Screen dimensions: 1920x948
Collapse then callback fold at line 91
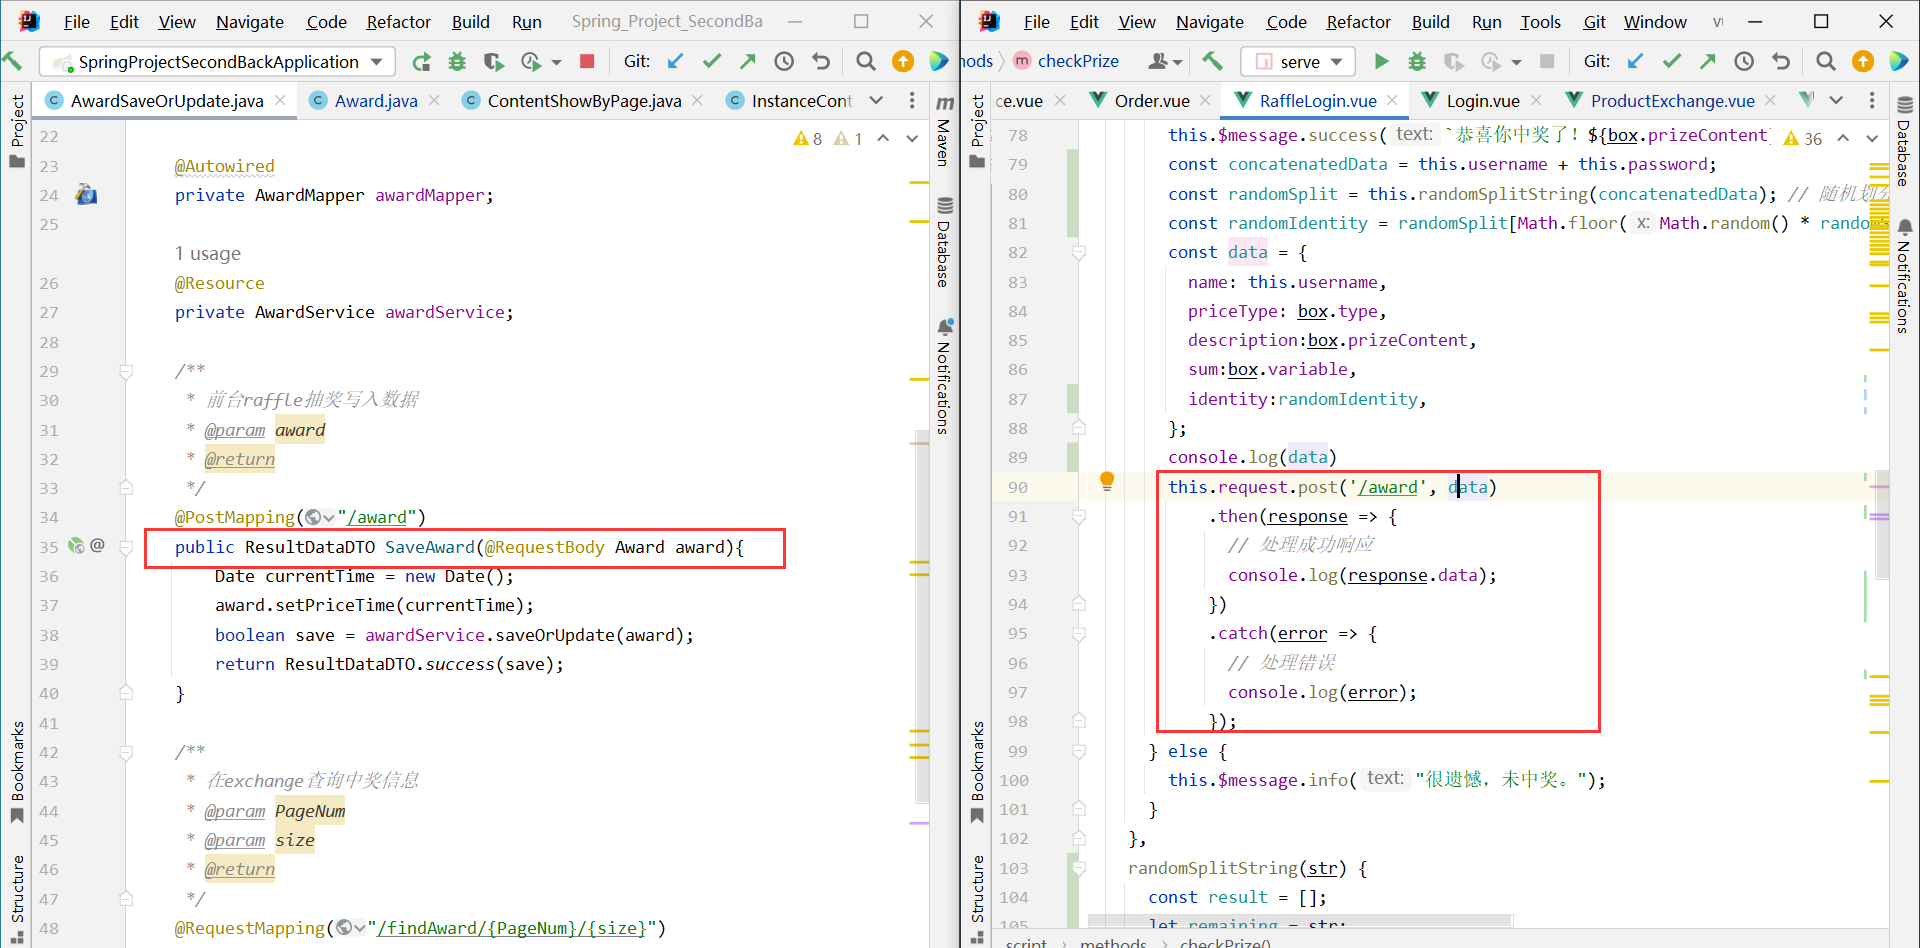click(1079, 516)
